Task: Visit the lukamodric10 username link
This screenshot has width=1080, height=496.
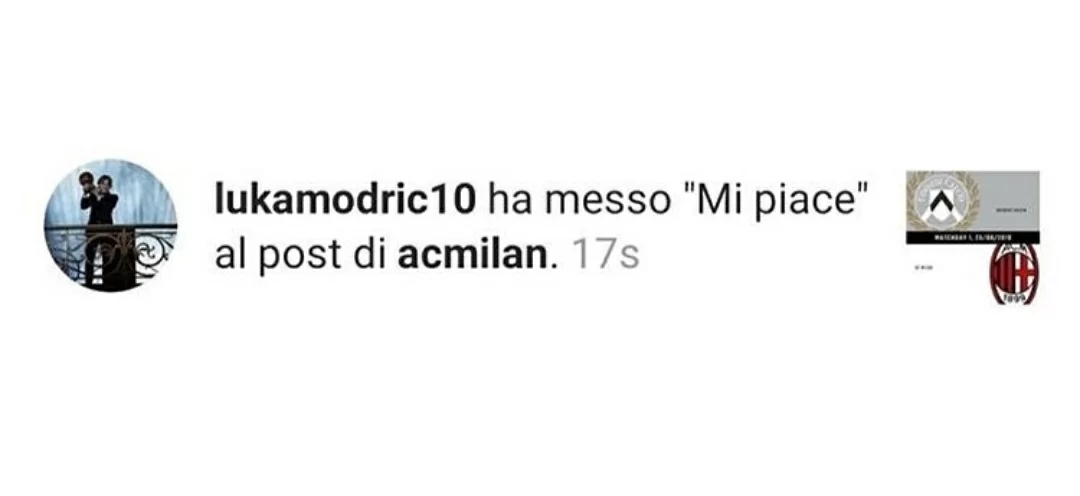Action: pos(345,201)
